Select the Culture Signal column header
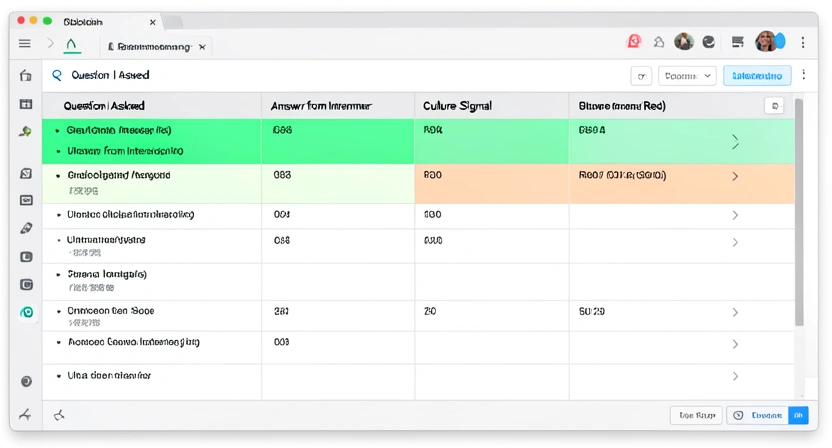The width and height of the screenshot is (832, 448). 457,106
